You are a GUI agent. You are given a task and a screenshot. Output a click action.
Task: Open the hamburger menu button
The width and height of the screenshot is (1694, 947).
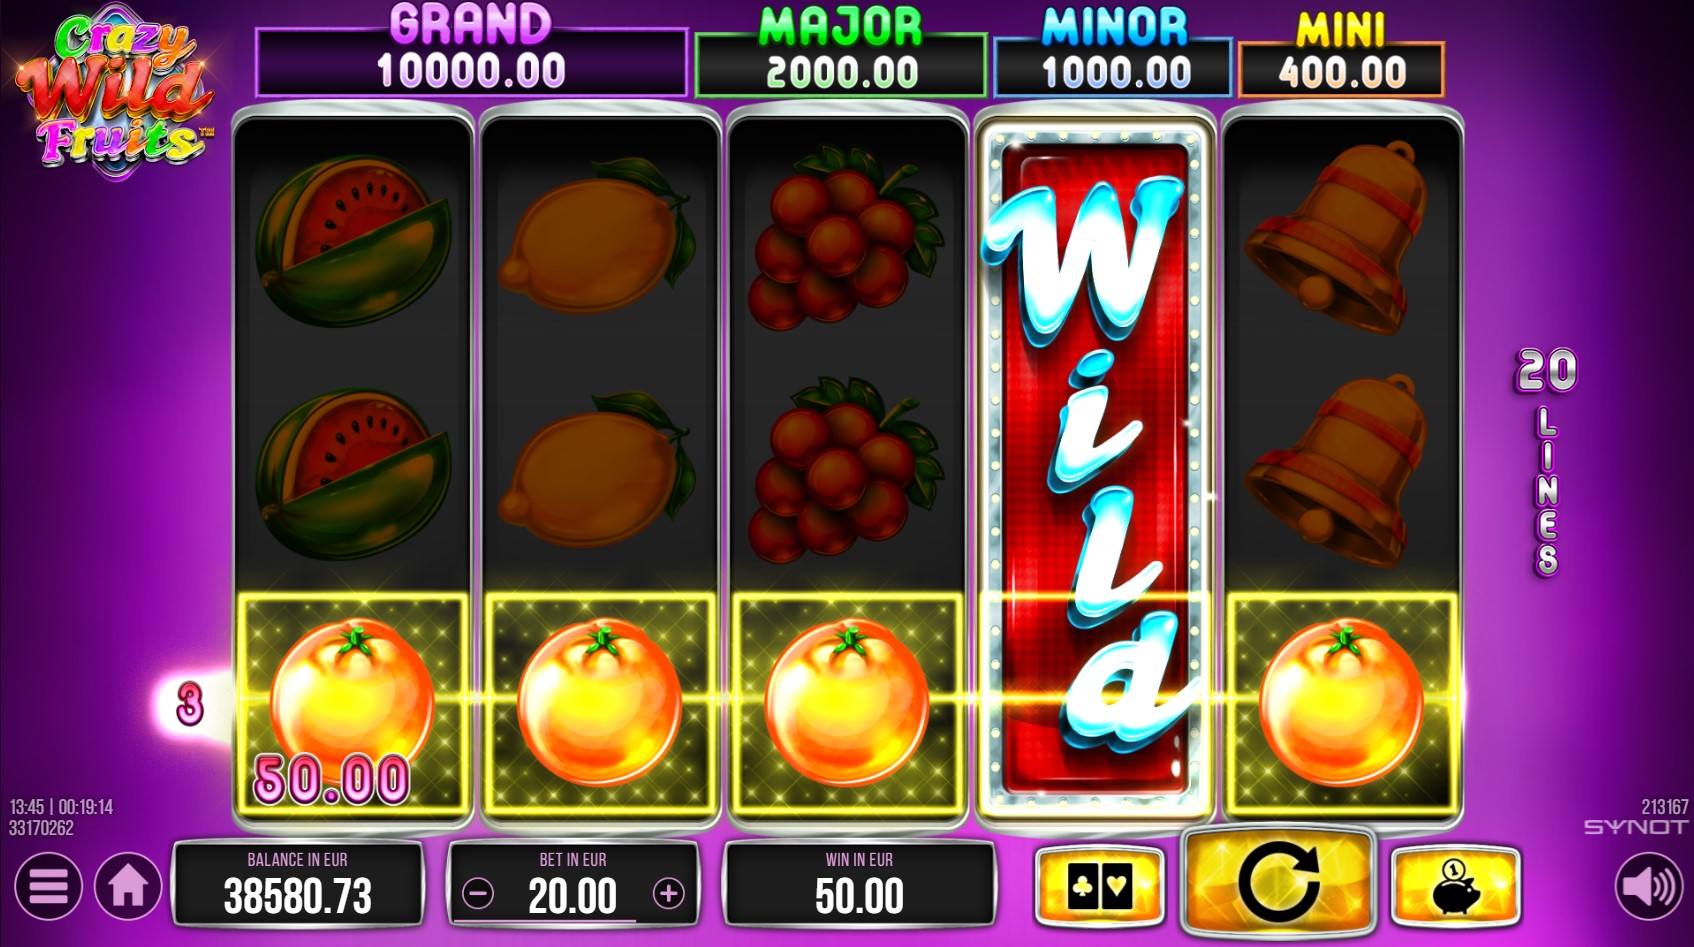click(48, 886)
